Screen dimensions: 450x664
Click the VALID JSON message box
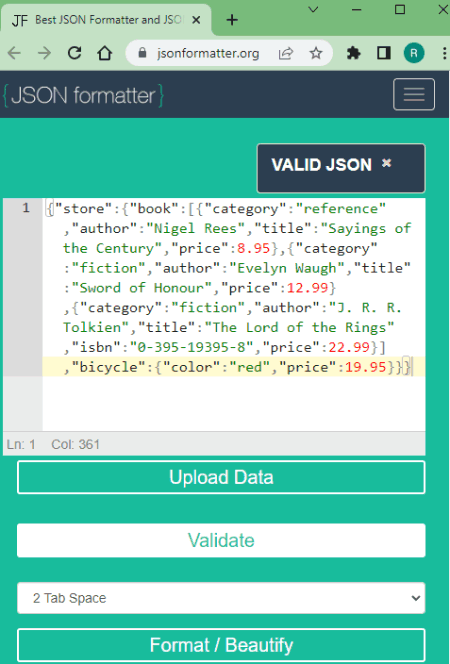coord(341,168)
